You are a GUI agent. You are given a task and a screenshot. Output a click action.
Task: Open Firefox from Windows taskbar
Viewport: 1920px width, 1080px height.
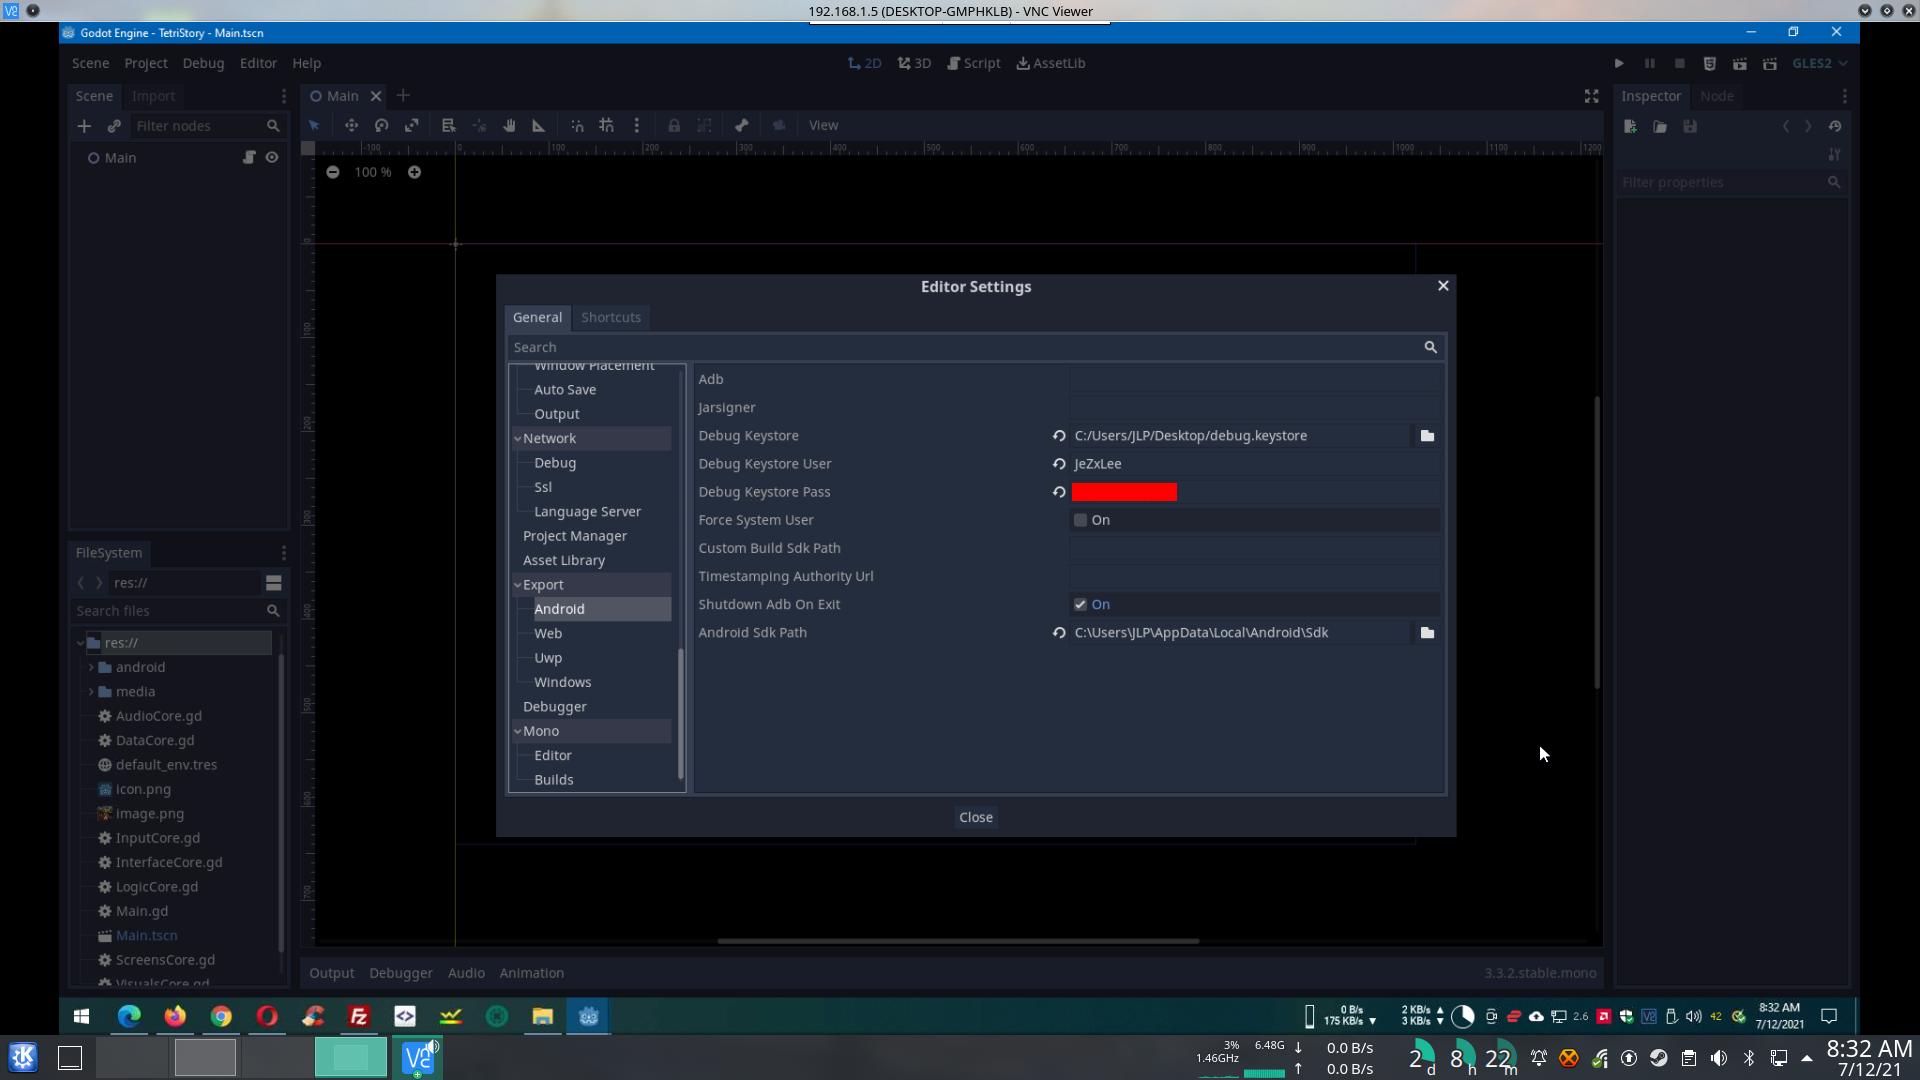175,1016
